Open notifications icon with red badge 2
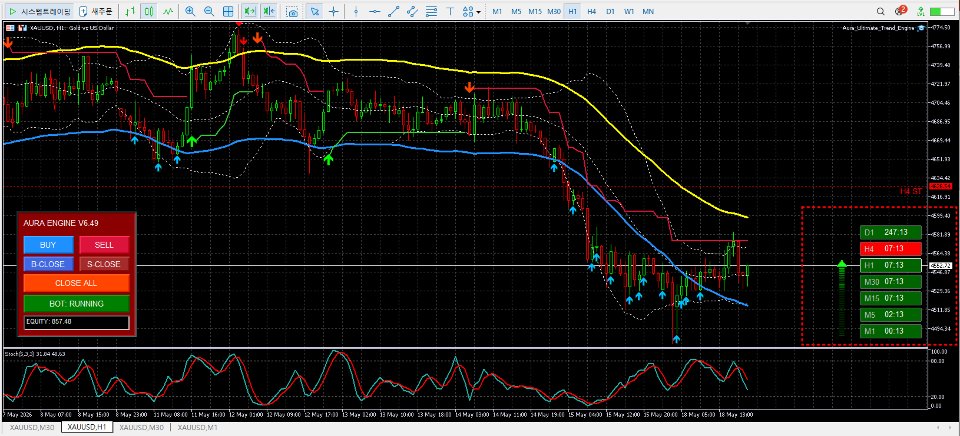This screenshot has width=960, height=436. point(899,10)
